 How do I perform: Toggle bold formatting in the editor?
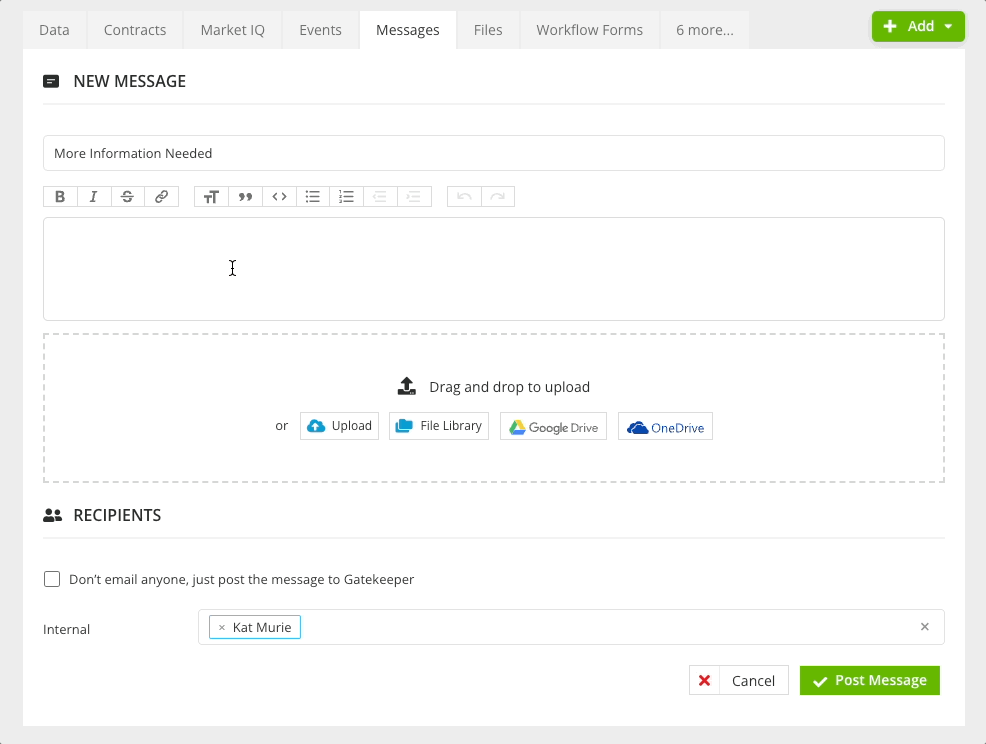tap(60, 197)
